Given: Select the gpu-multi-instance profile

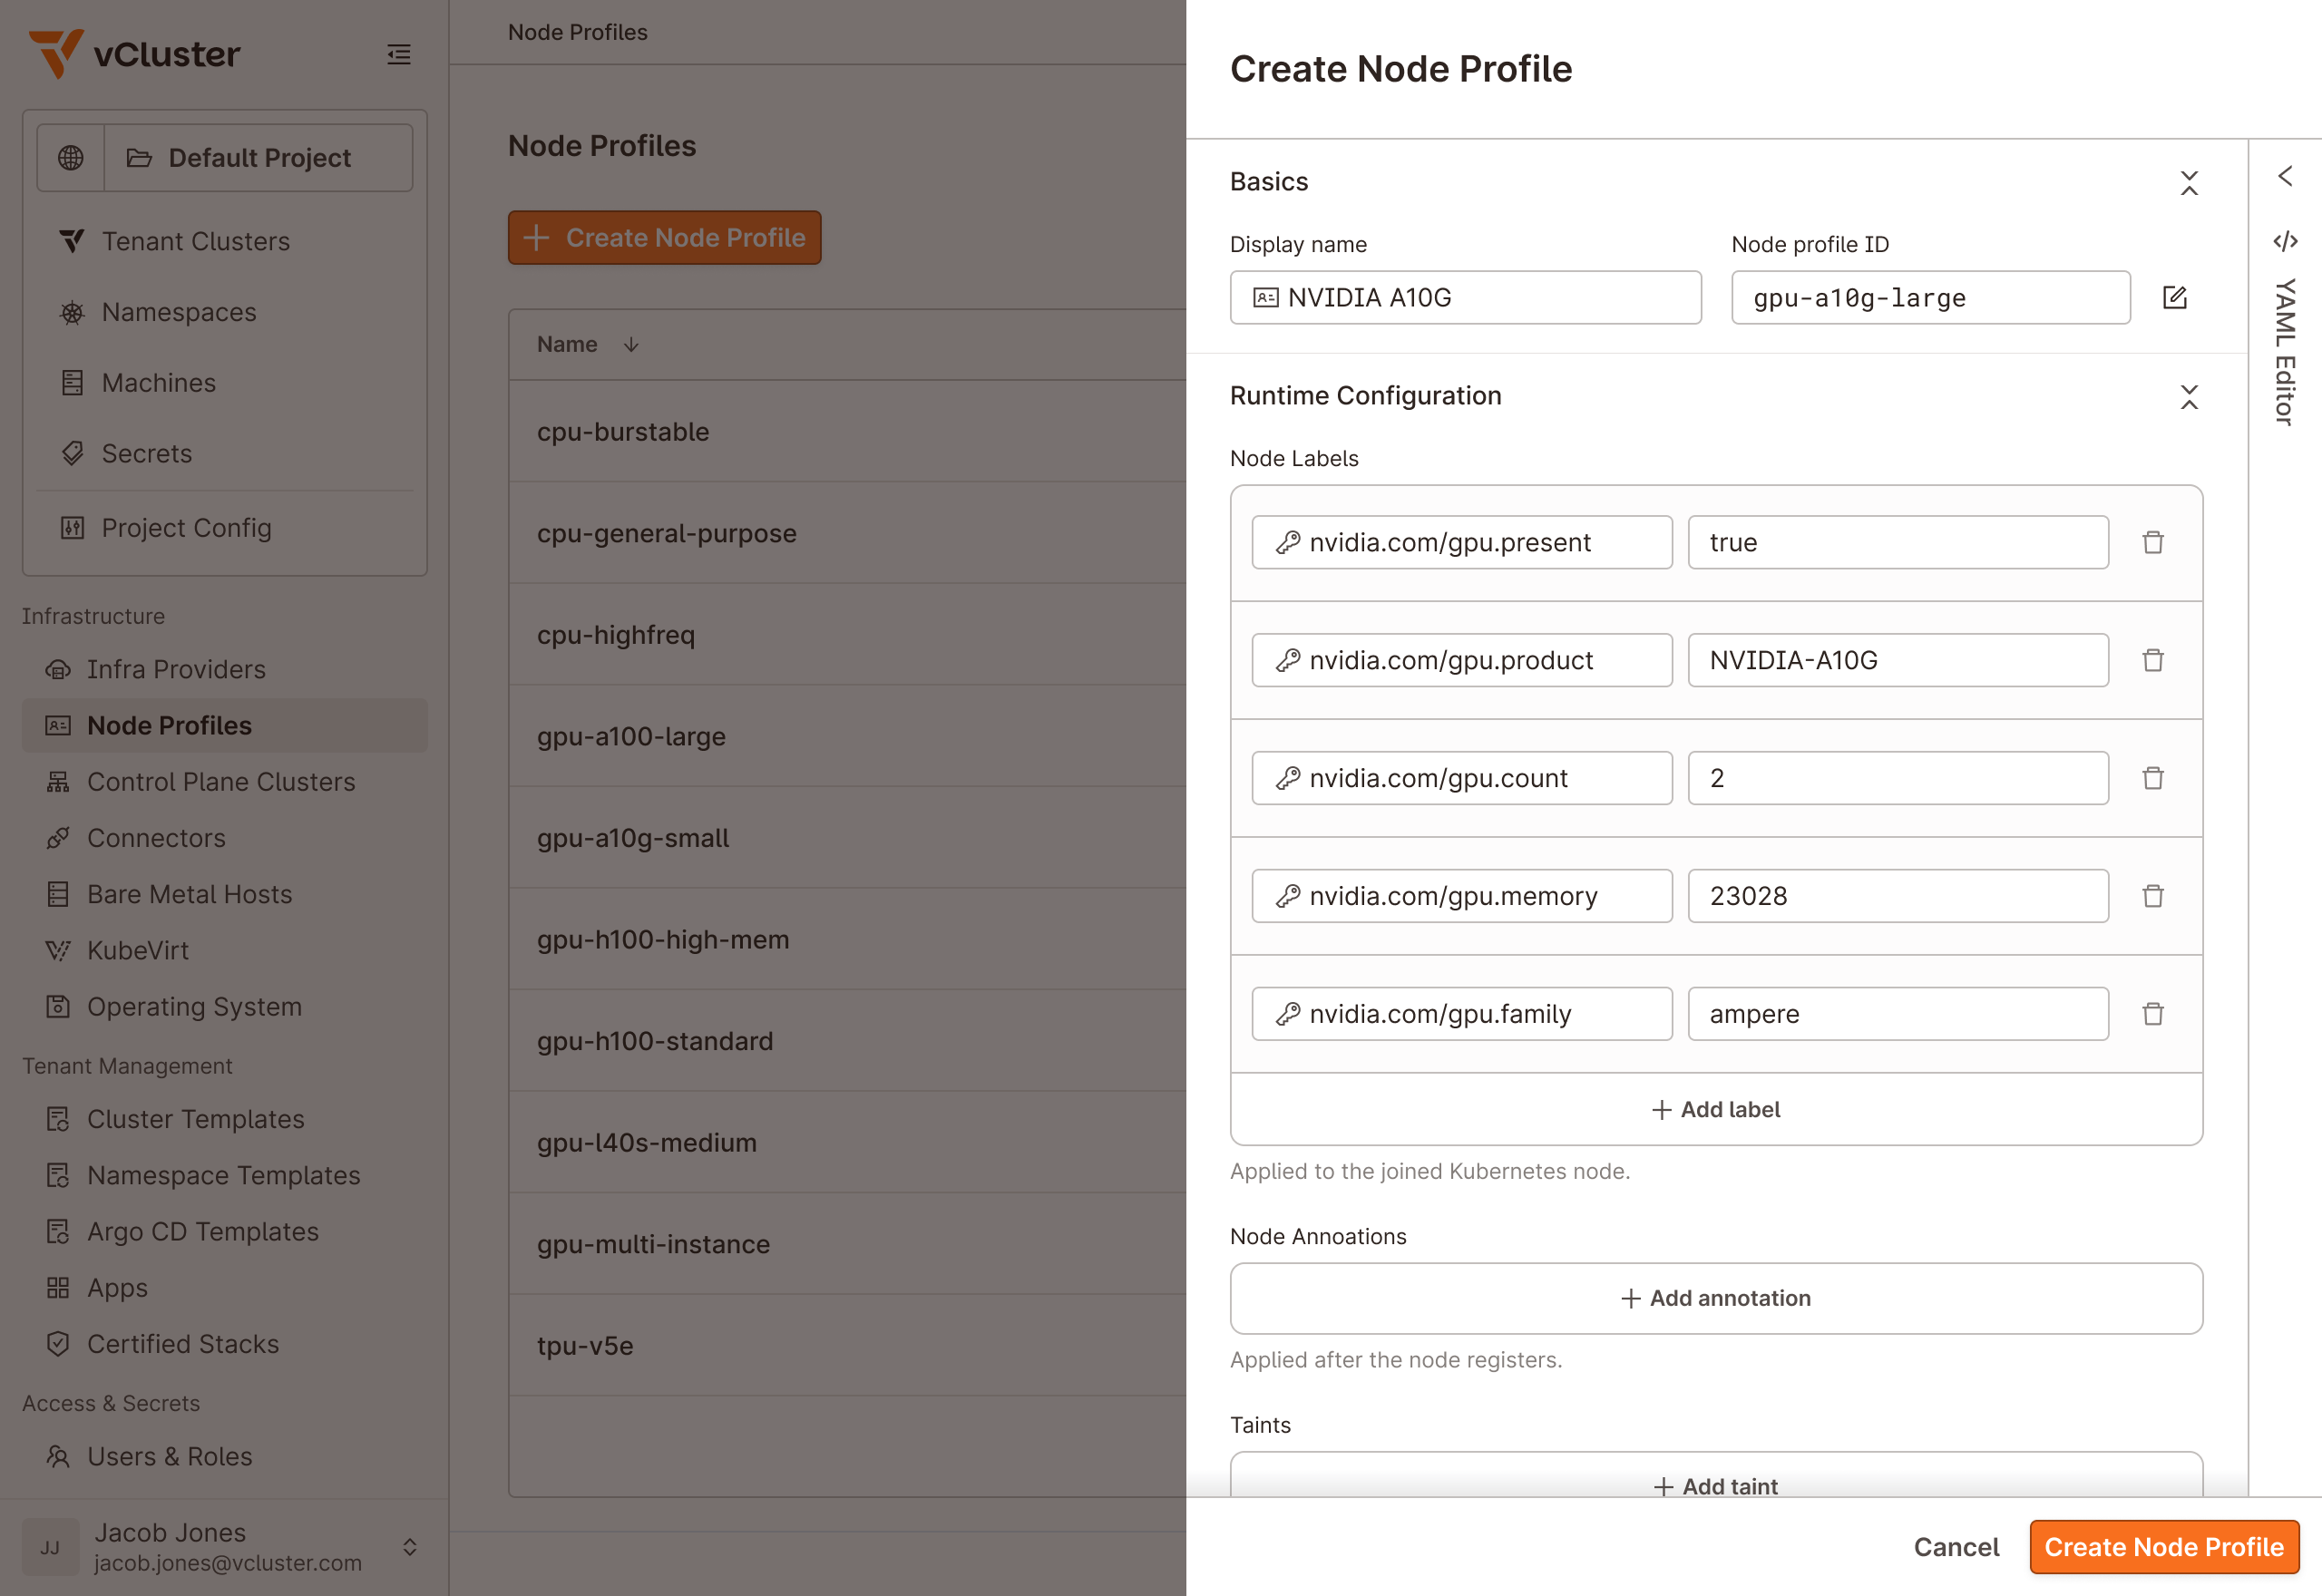Looking at the screenshot, I should point(847,1243).
